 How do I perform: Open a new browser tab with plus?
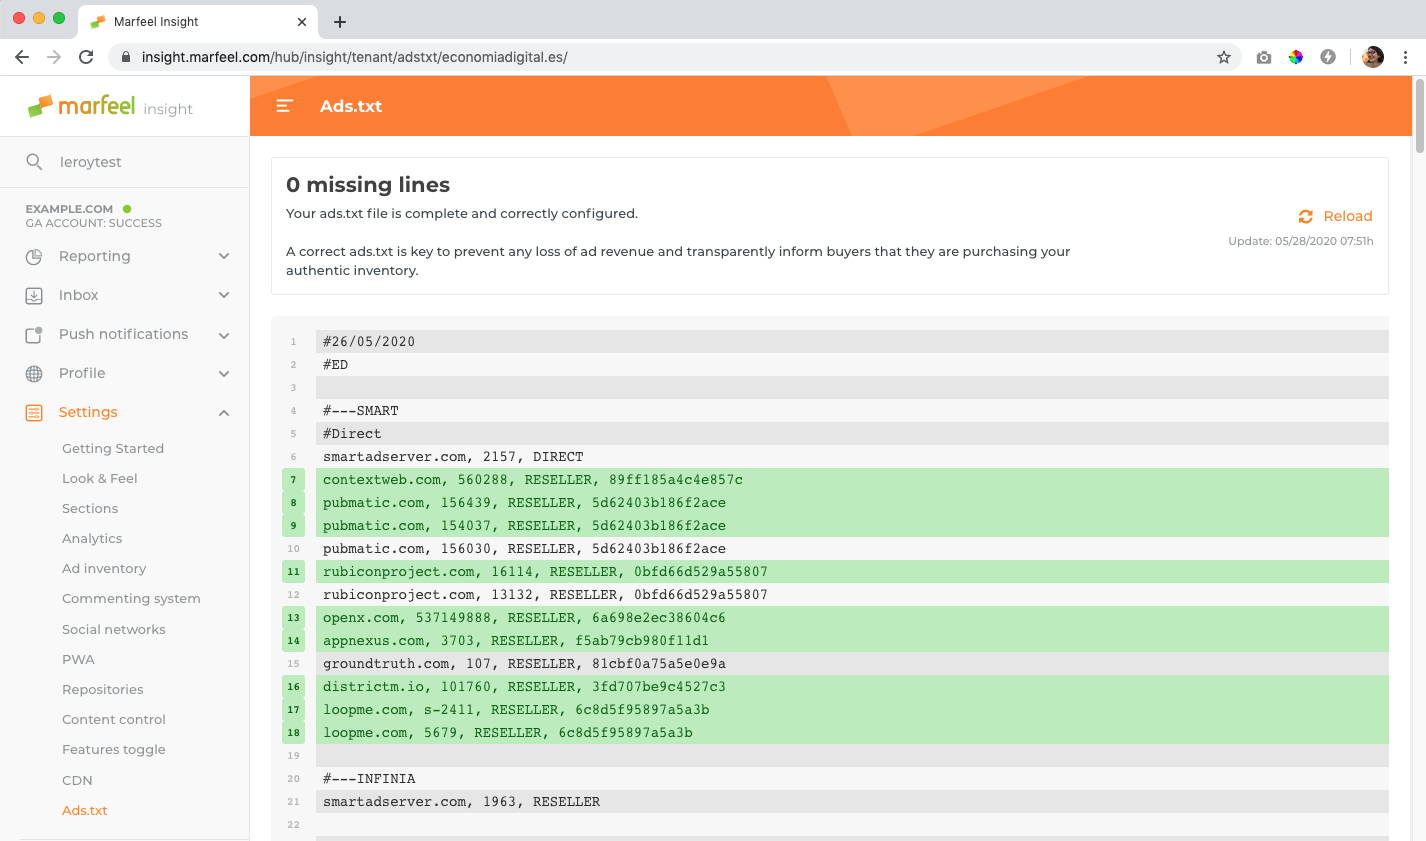(340, 21)
